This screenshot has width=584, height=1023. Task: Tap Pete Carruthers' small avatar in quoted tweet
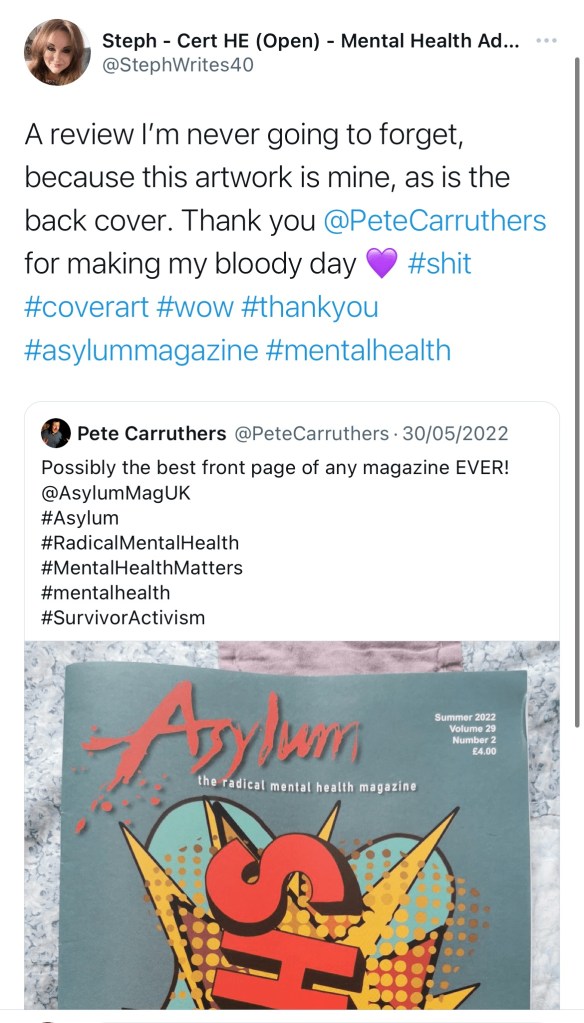point(55,433)
